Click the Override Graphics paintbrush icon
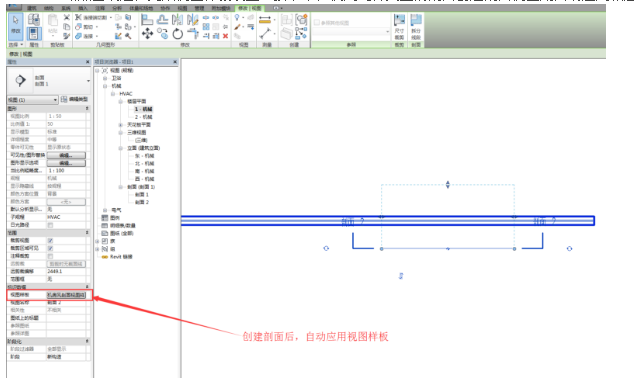Viewport: 634px width, 386px height. (x=237, y=27)
